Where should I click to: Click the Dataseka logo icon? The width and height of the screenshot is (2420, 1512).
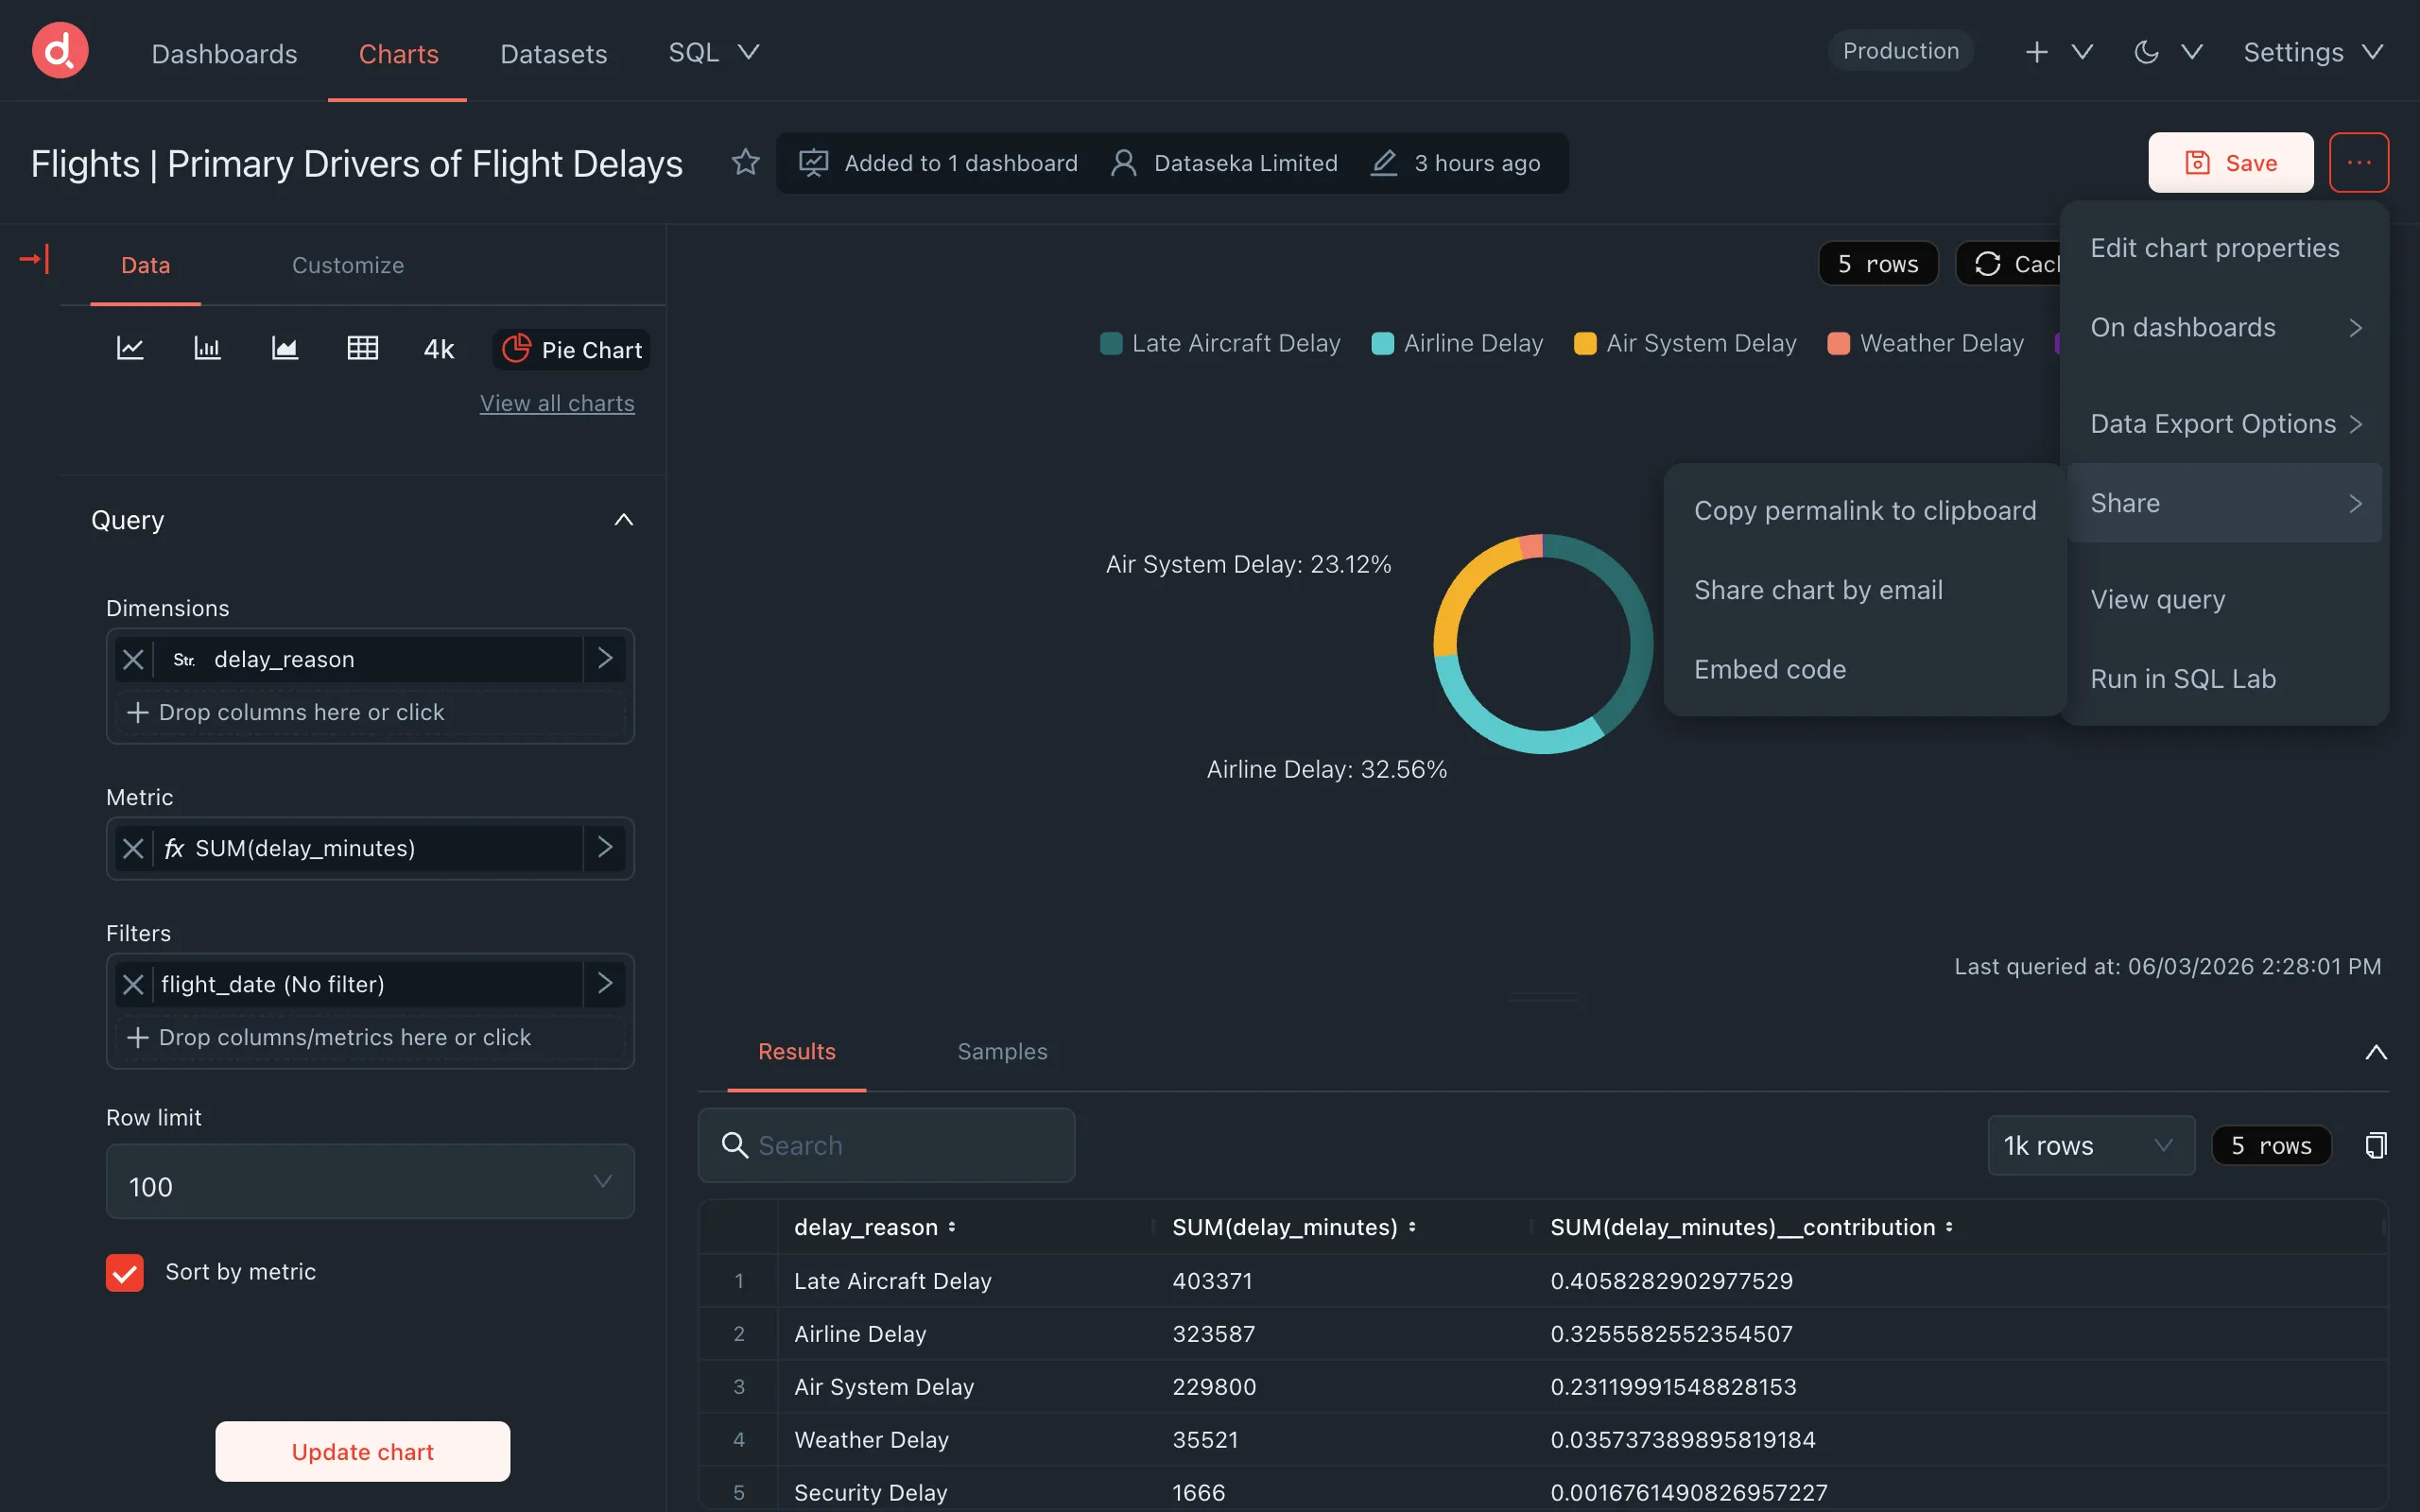tap(60, 51)
